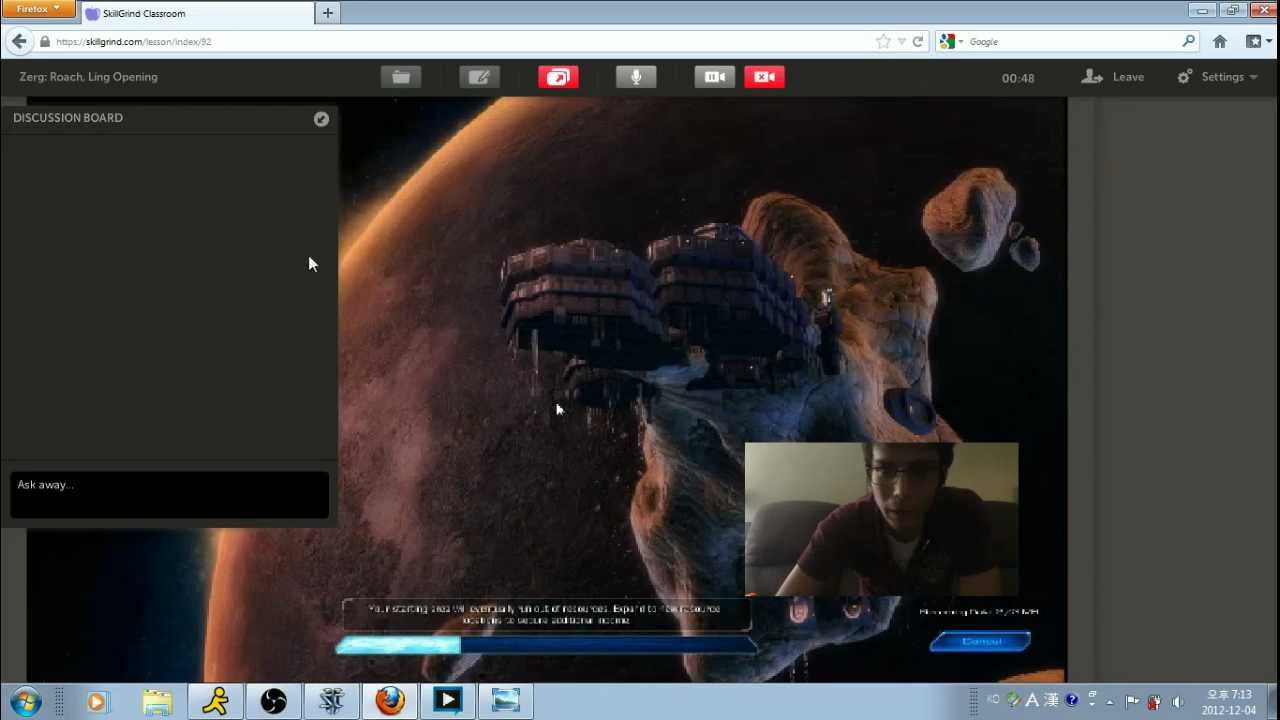Open the Windows Start menu
This screenshot has height=720, width=1280.
[25, 701]
